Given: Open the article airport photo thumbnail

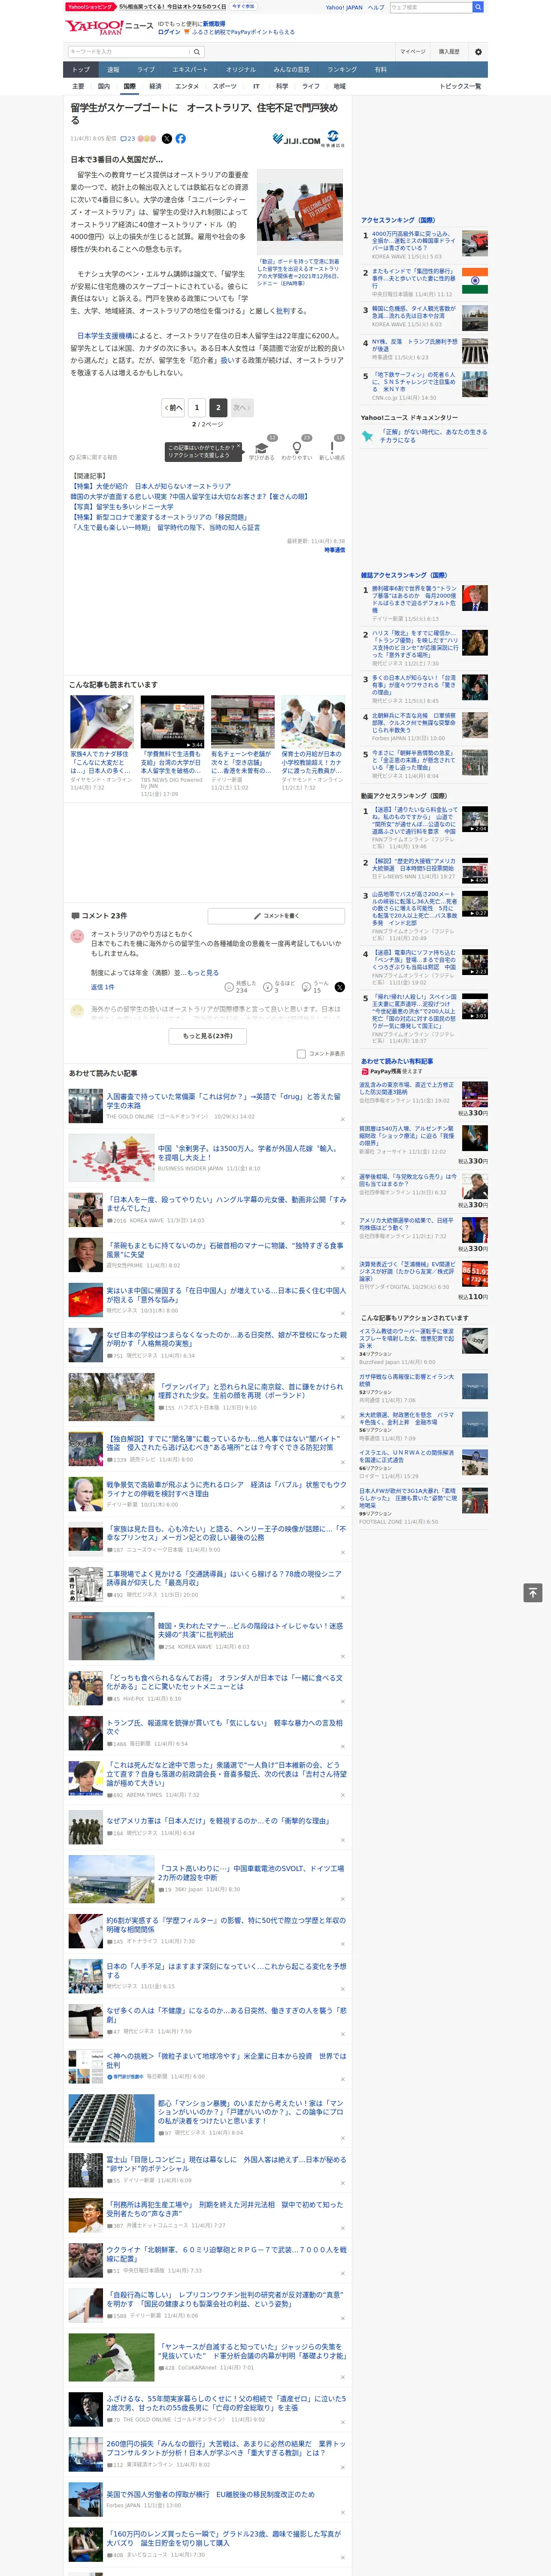Looking at the screenshot, I should tap(300, 212).
